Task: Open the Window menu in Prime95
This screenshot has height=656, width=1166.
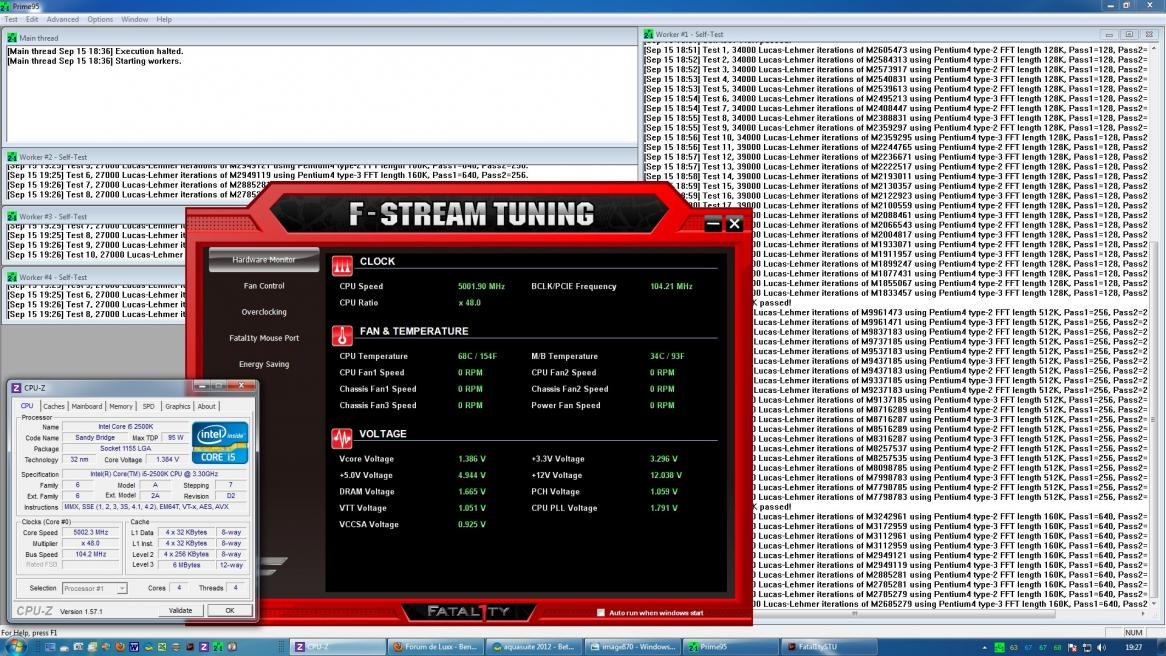Action: (x=135, y=19)
